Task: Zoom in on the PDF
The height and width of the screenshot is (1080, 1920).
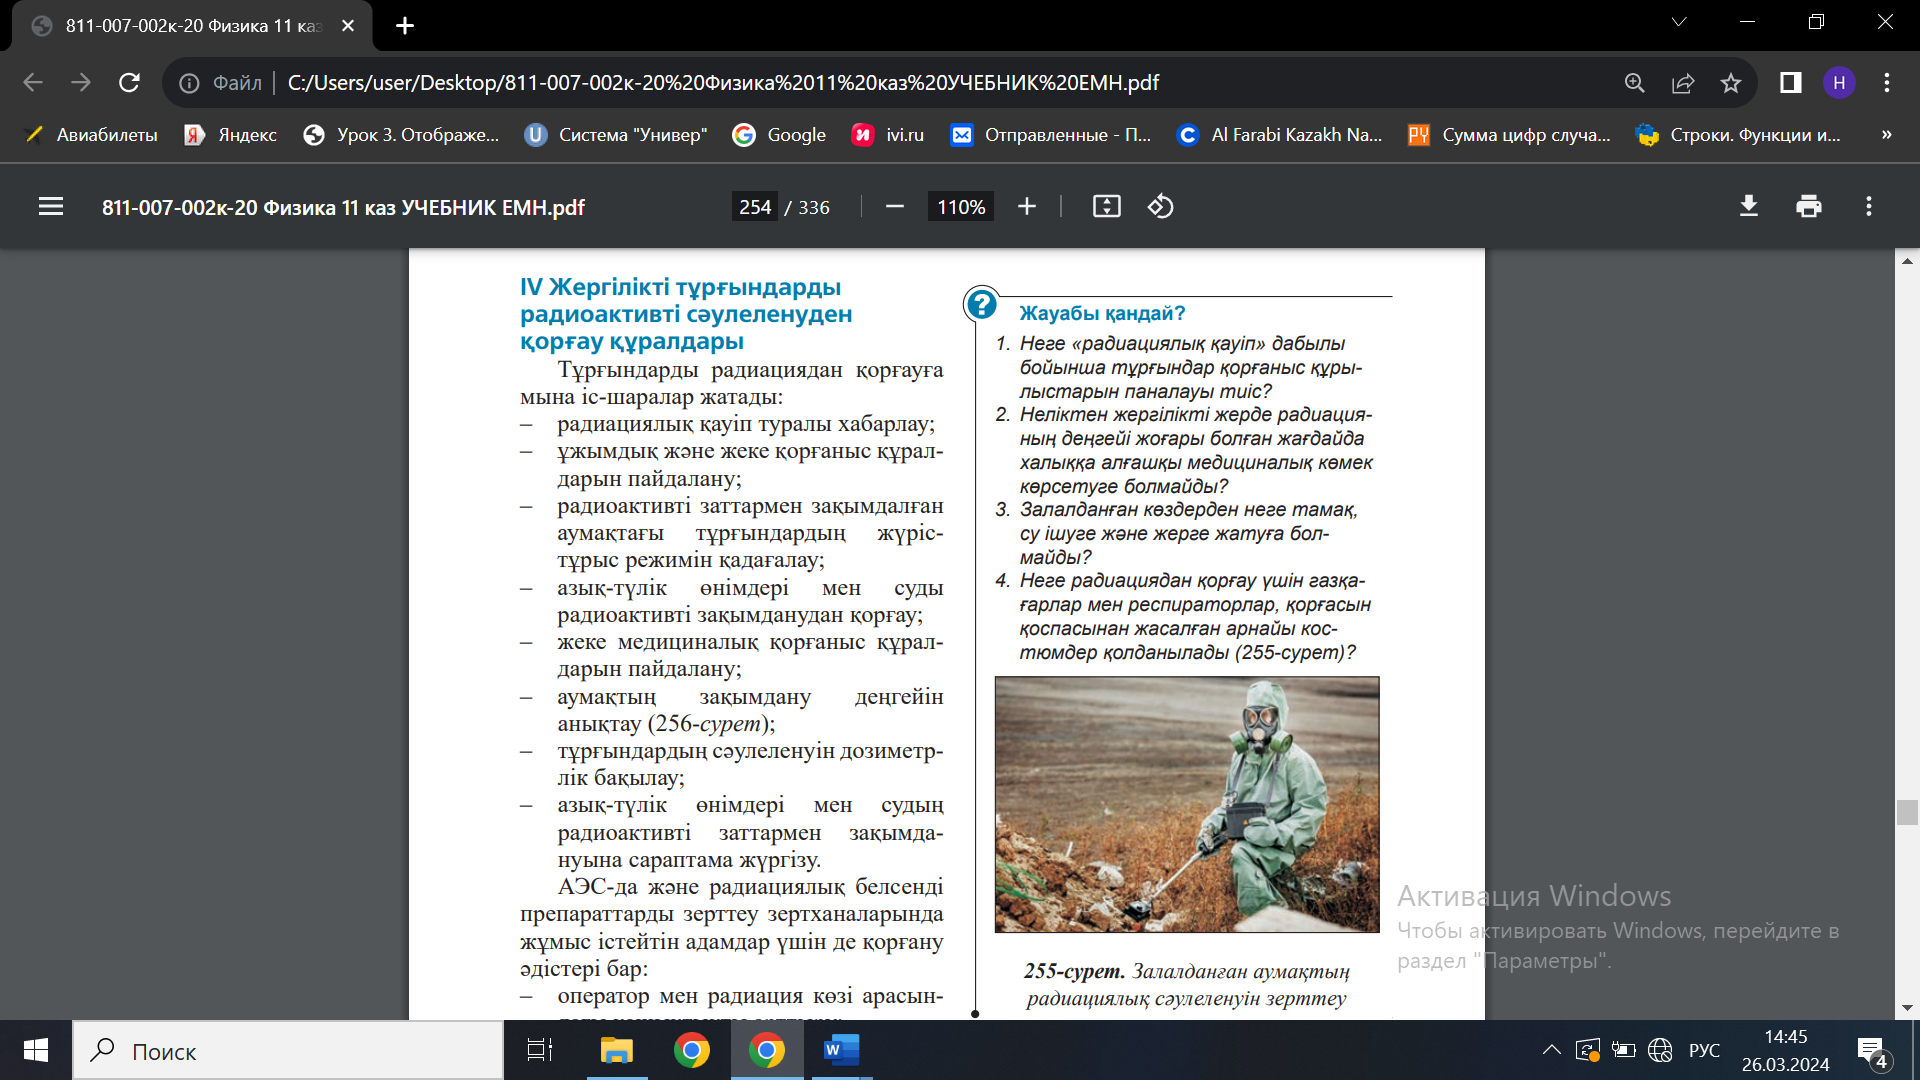Action: pos(1027,207)
